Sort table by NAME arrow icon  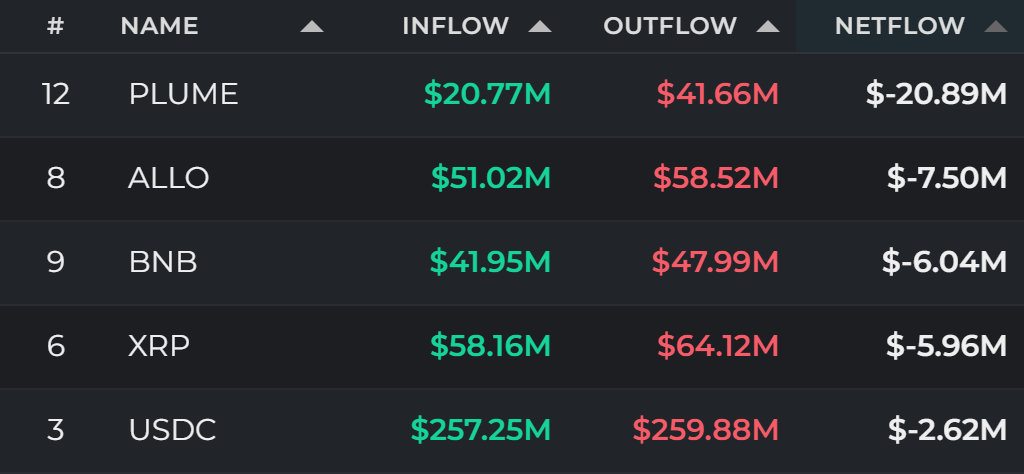coord(312,27)
